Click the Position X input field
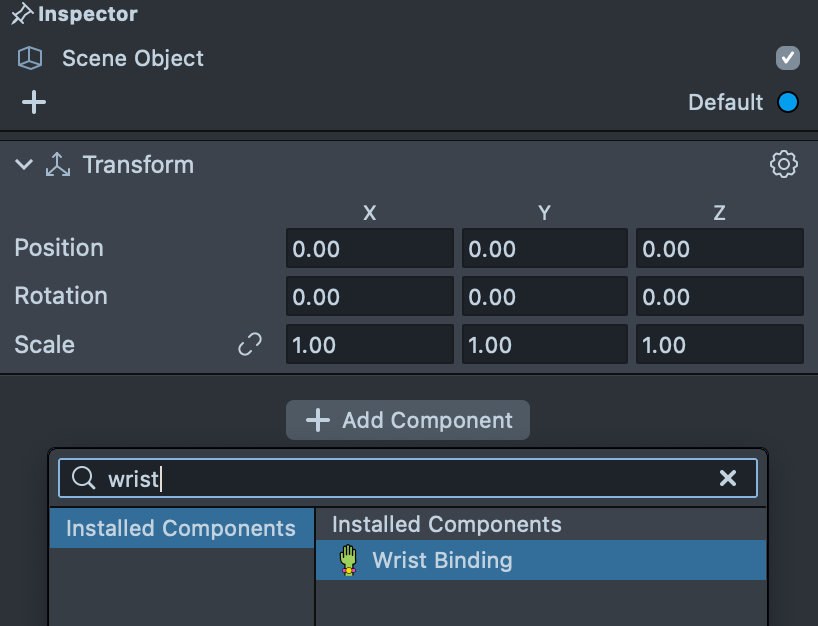This screenshot has width=818, height=626. 369,249
